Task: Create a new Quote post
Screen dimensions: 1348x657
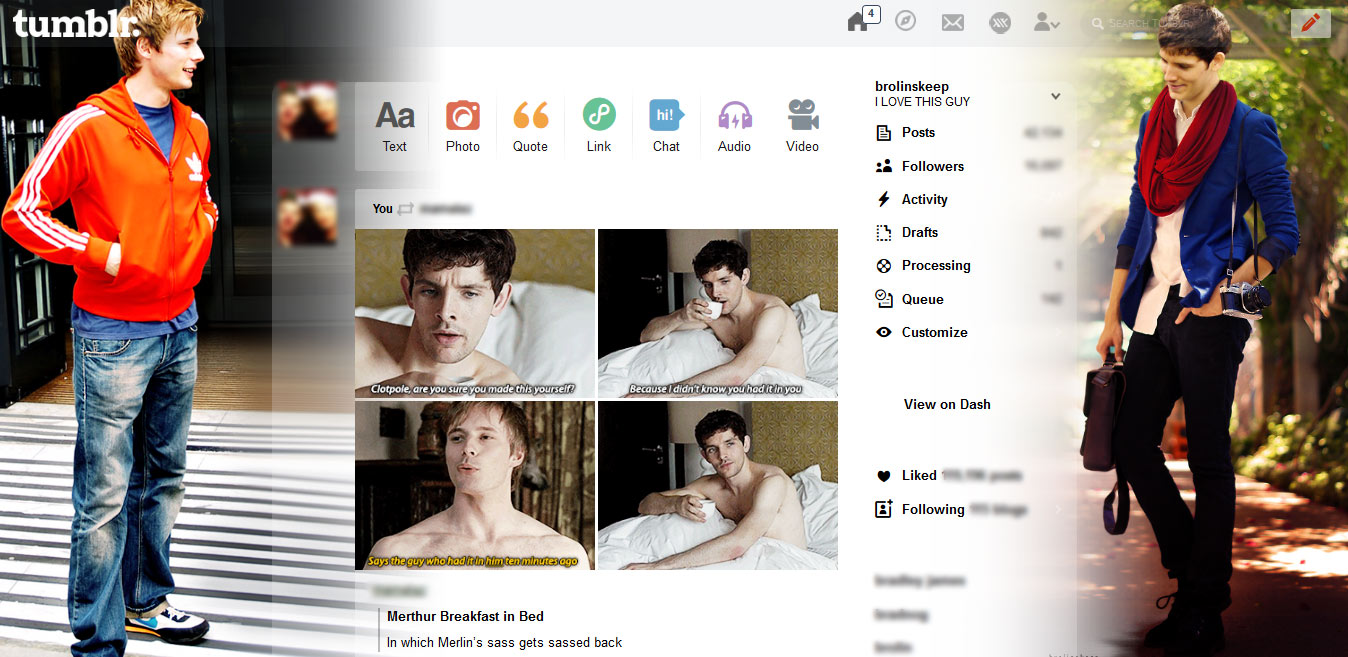Action: coord(531,126)
